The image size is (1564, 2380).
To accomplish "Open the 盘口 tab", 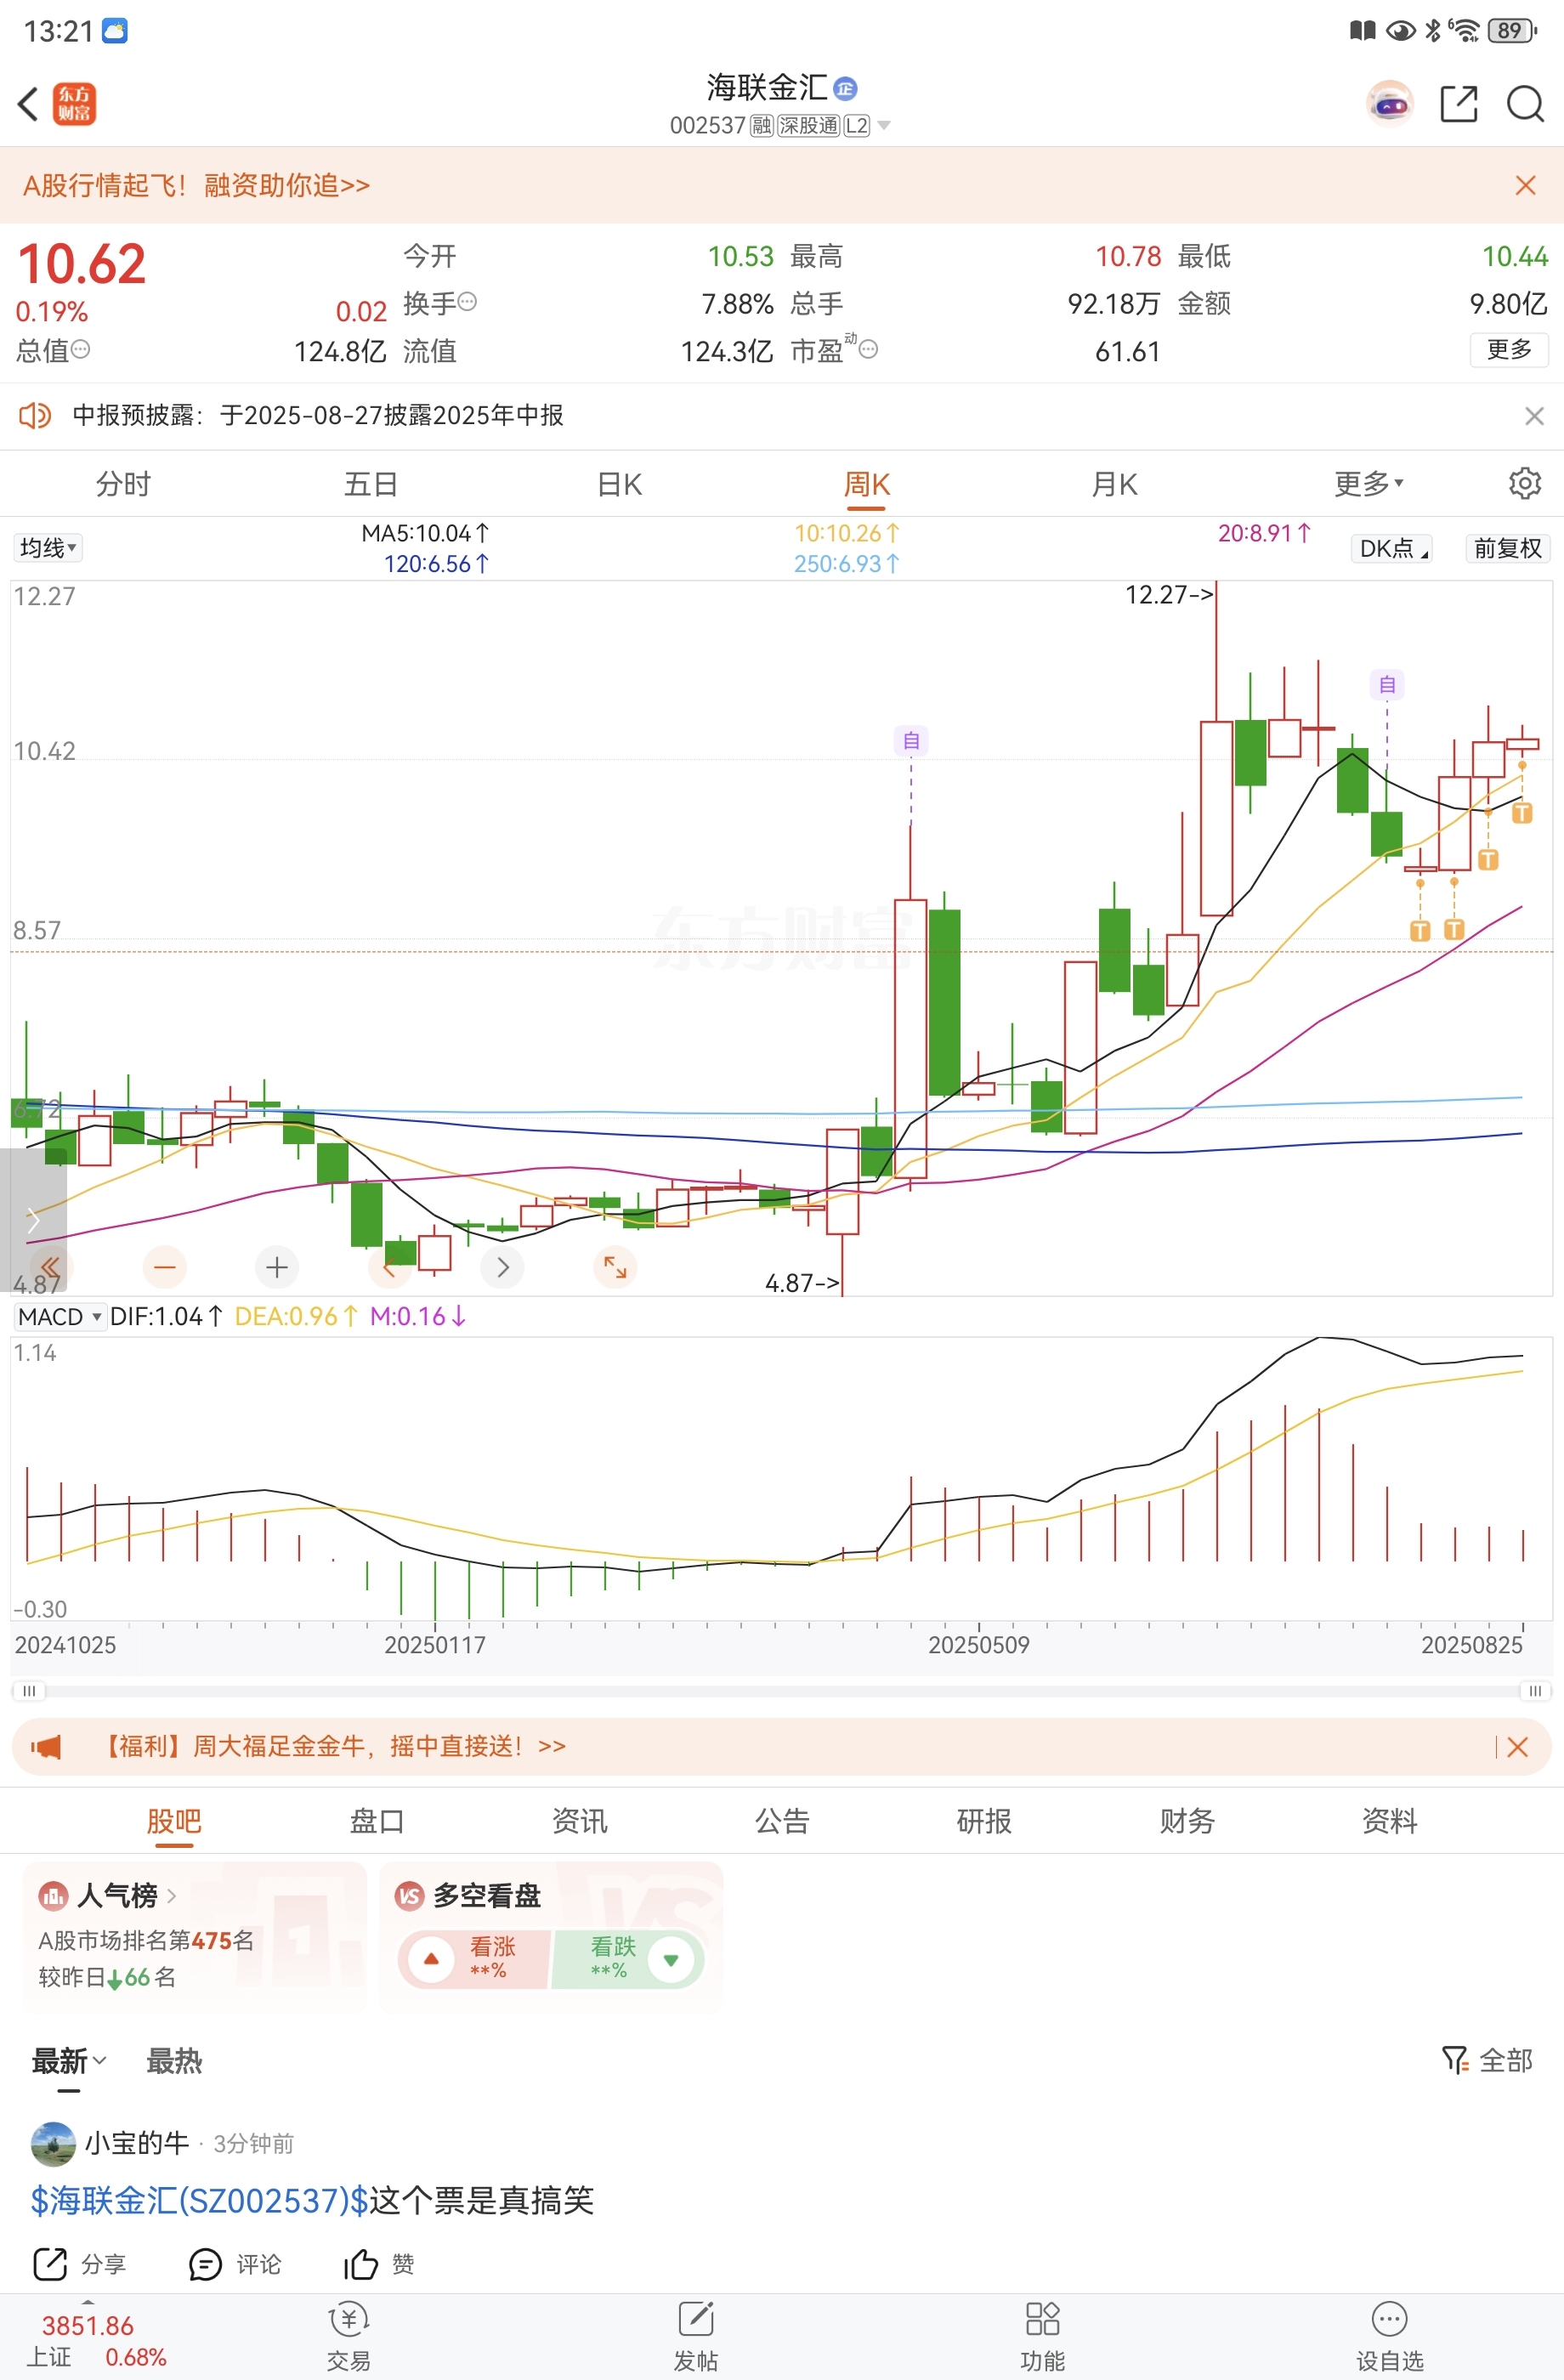I will tap(376, 1821).
